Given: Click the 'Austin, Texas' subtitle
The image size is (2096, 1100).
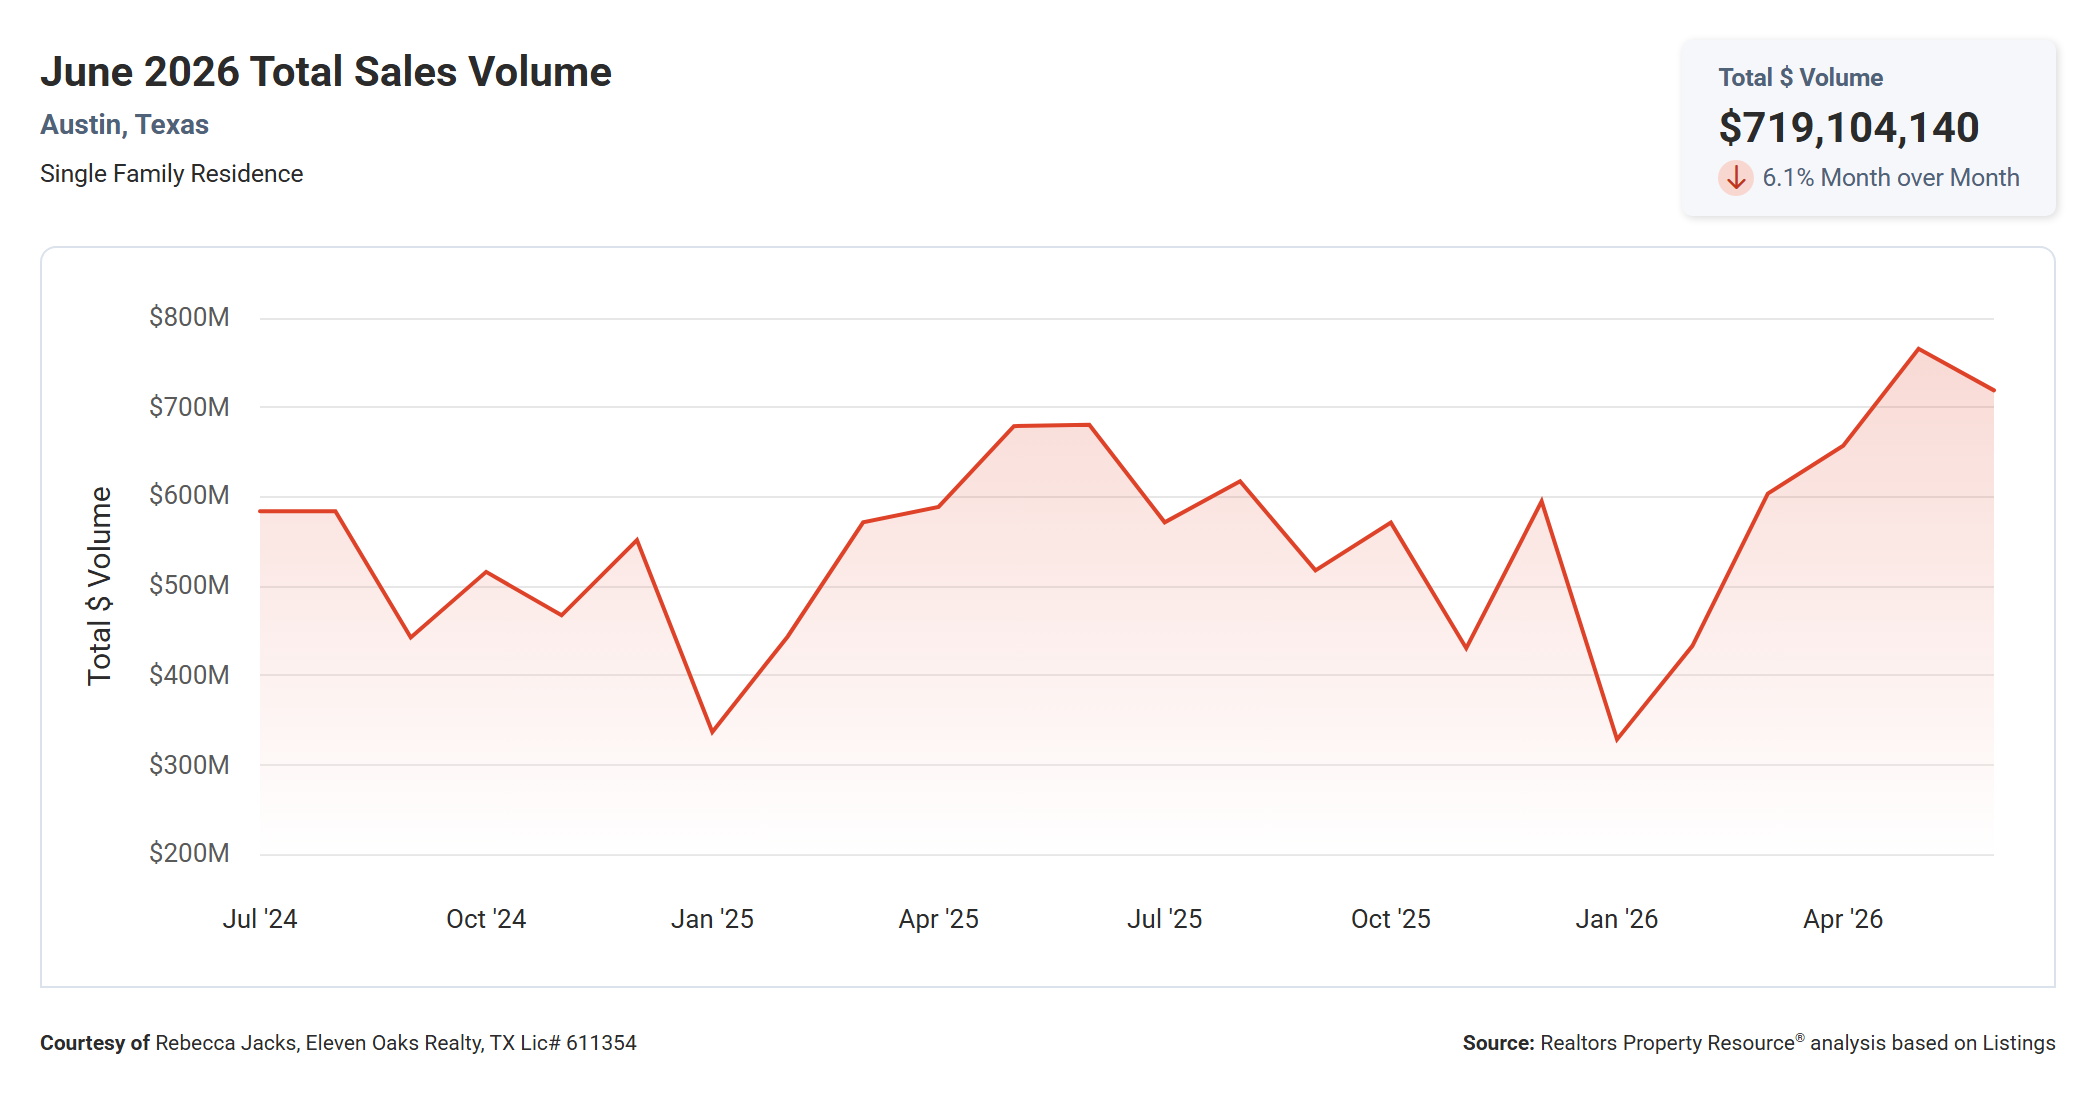Looking at the screenshot, I should click(x=125, y=125).
